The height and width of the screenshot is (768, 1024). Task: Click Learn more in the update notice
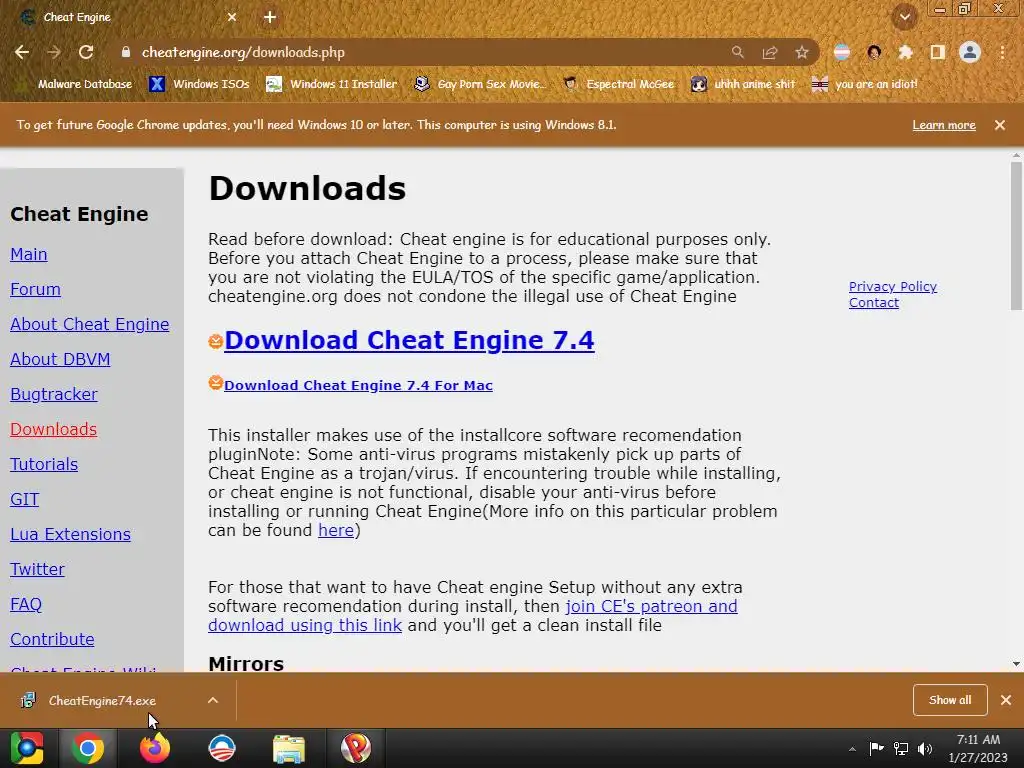pyautogui.click(x=944, y=125)
